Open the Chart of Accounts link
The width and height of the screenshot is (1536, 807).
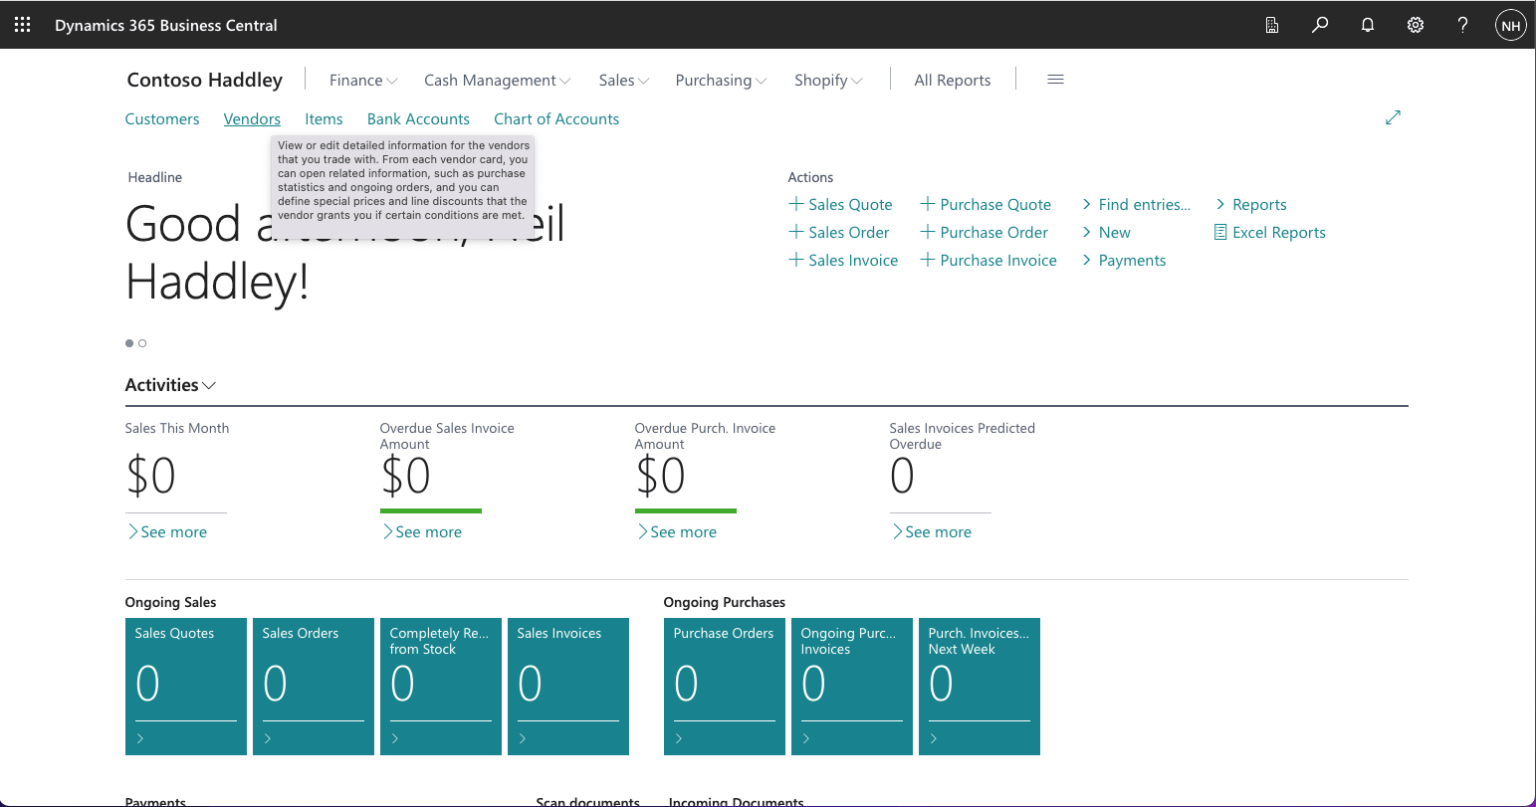pyautogui.click(x=556, y=119)
